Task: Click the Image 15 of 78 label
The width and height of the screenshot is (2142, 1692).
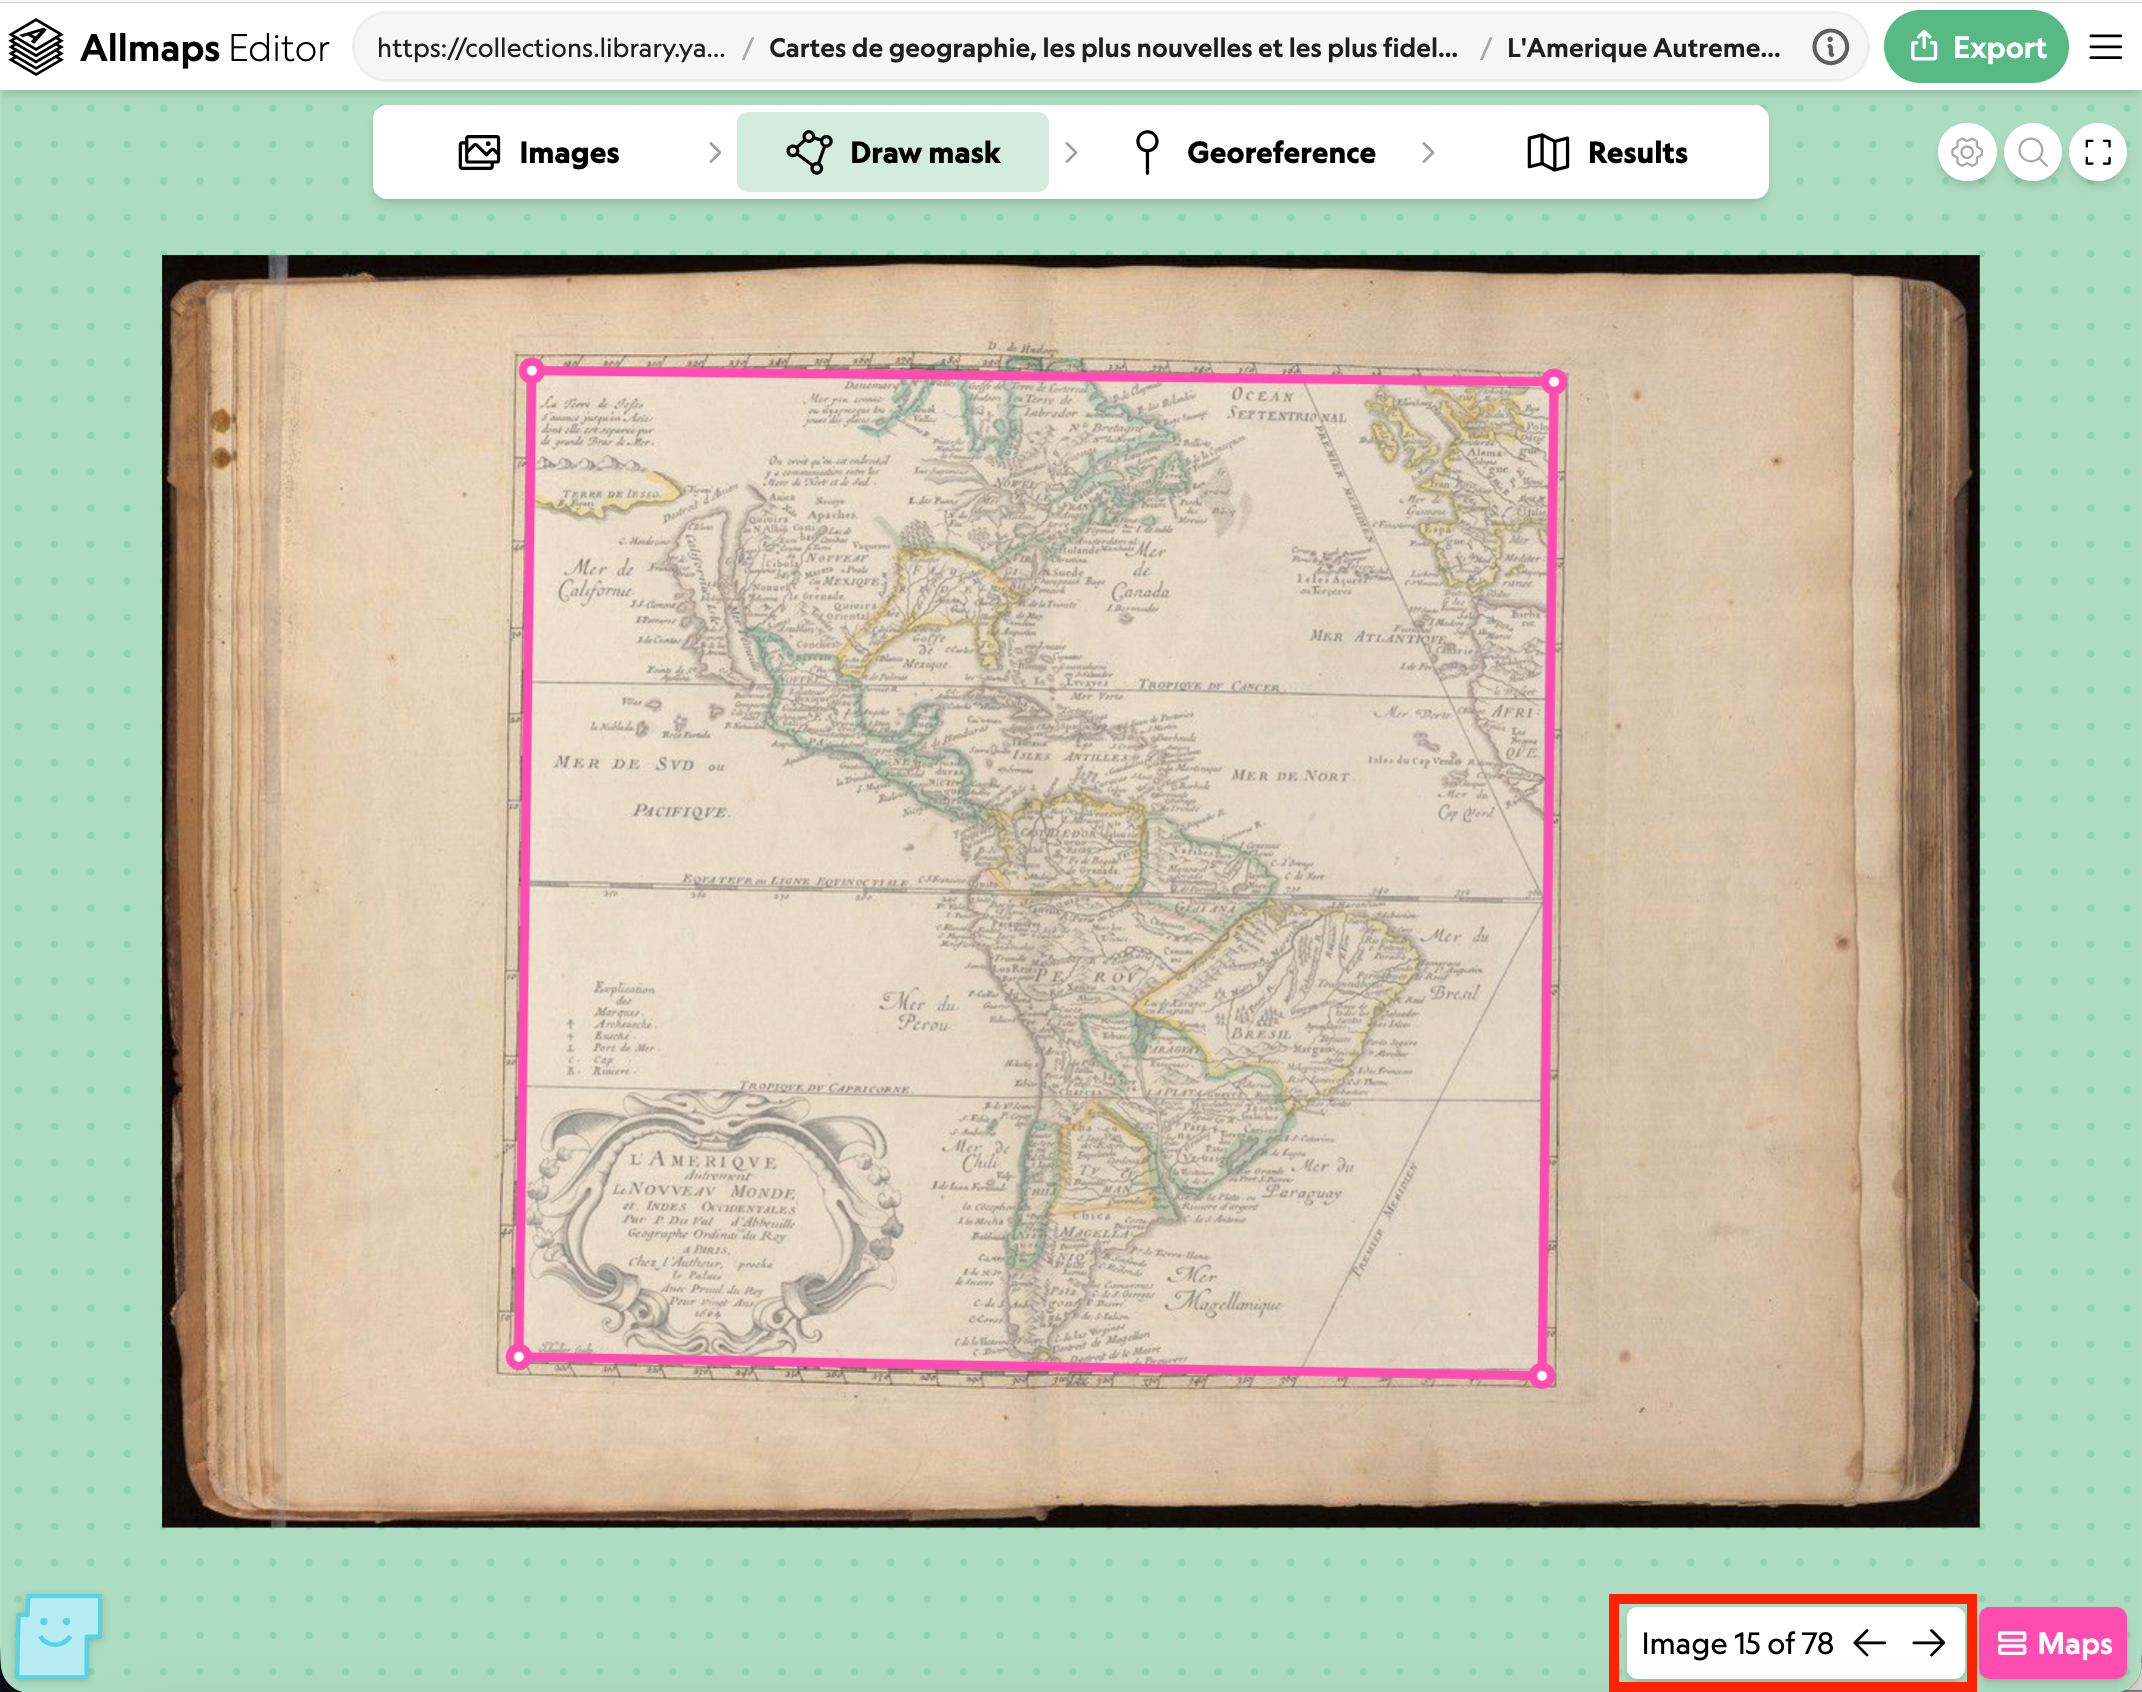Action: point(1737,1643)
